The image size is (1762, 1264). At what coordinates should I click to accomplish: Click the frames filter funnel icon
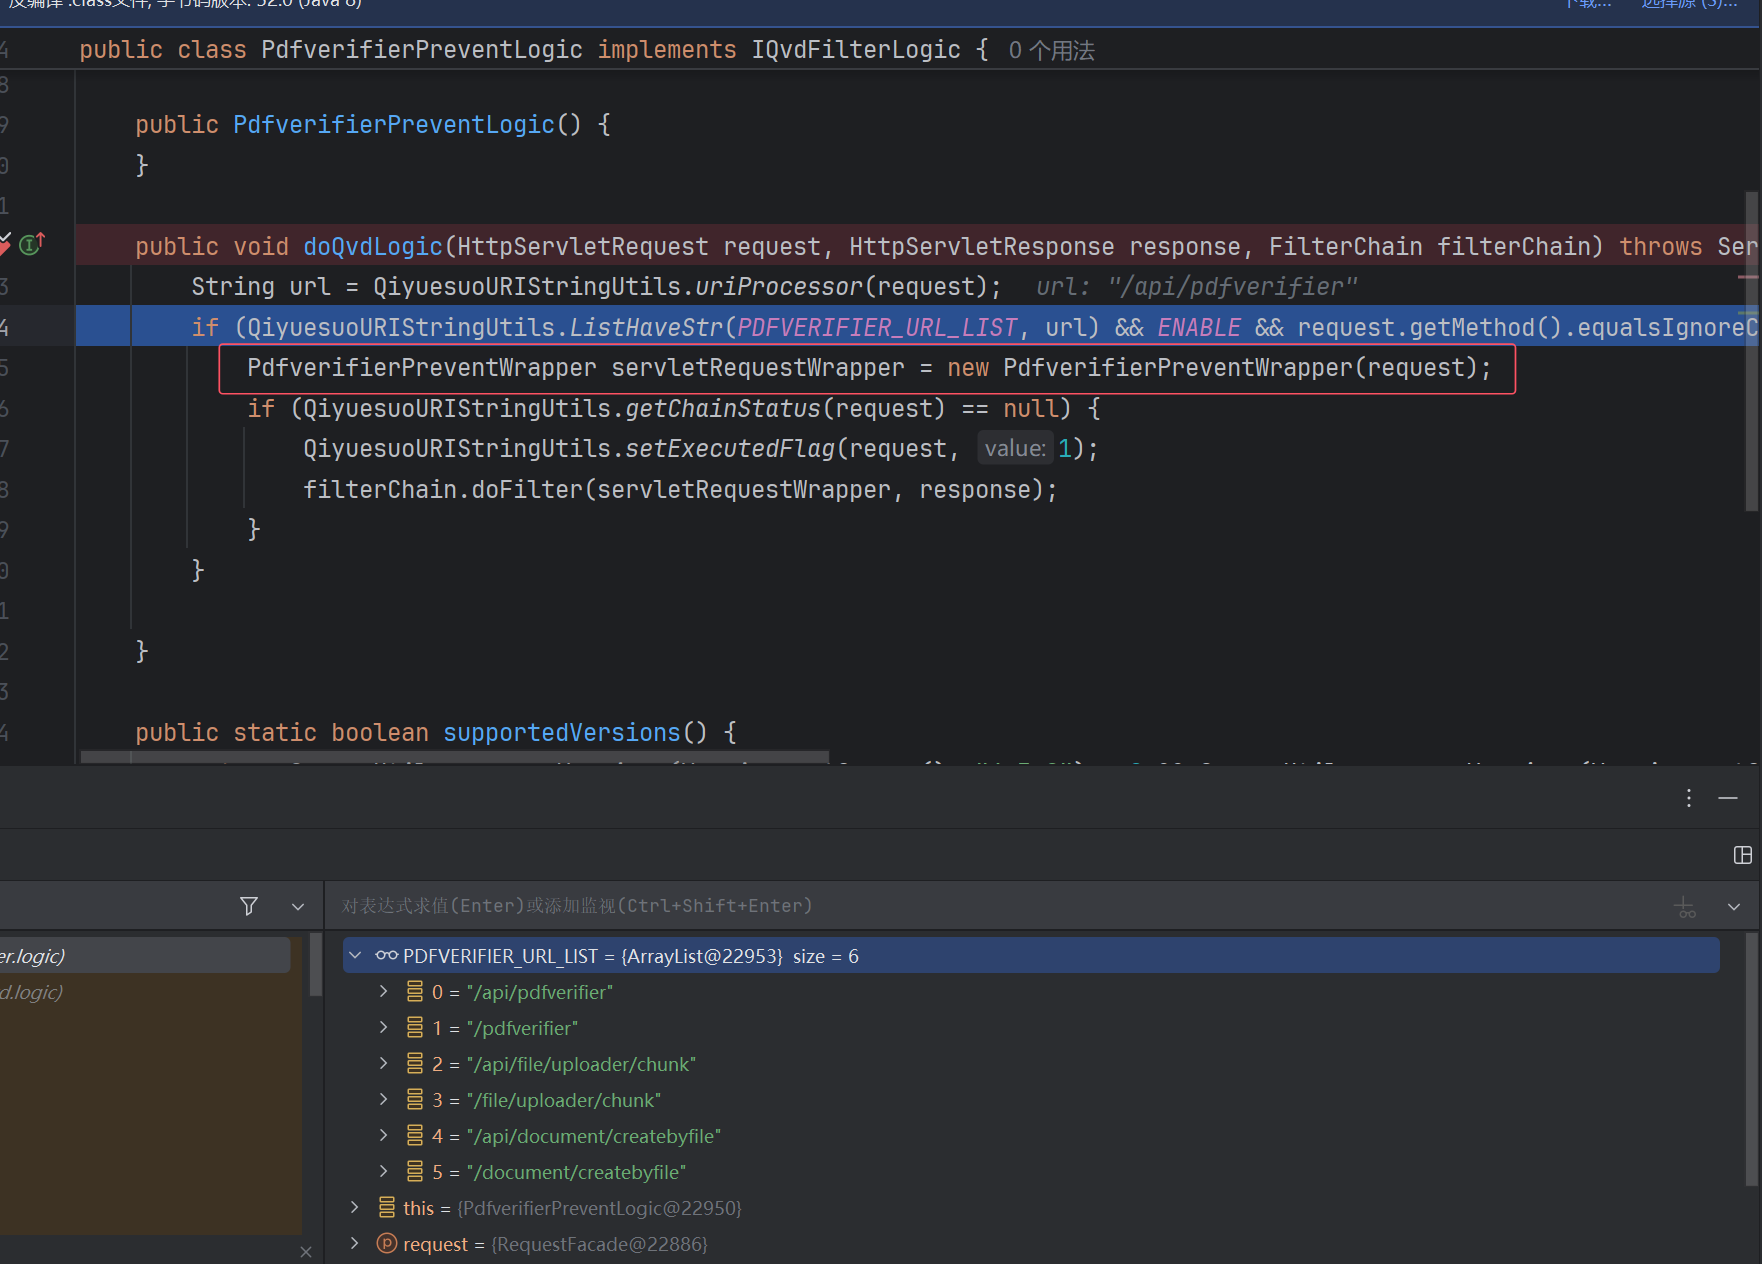click(249, 906)
